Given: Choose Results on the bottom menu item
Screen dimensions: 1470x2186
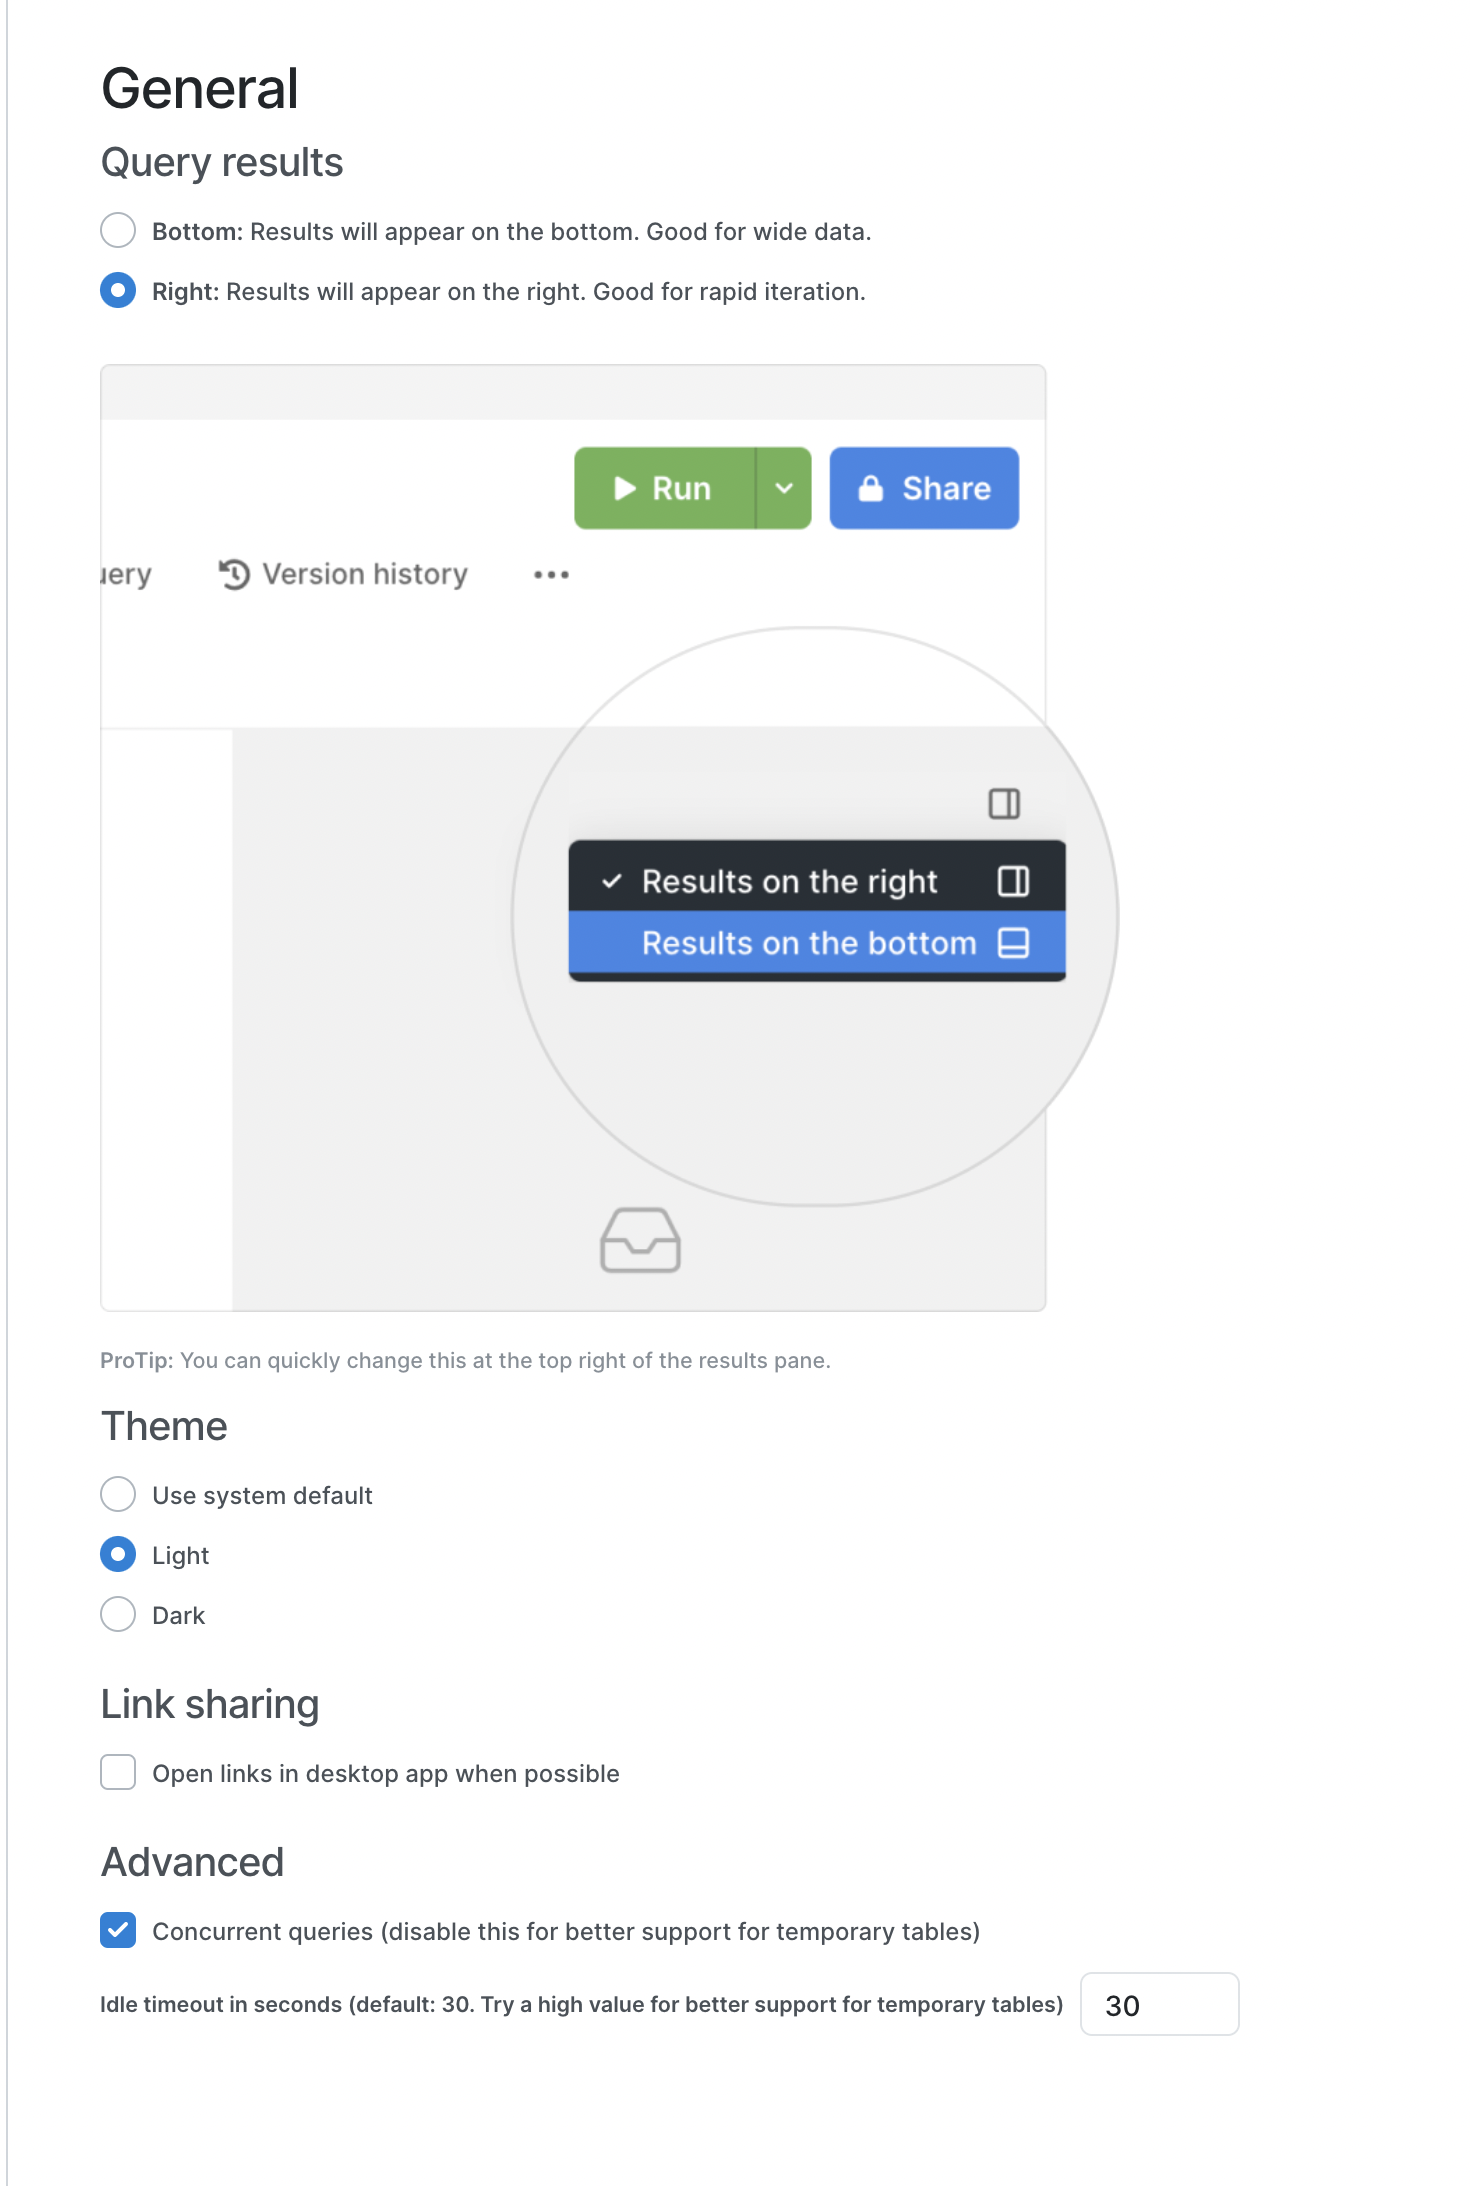Looking at the screenshot, I should [816, 943].
